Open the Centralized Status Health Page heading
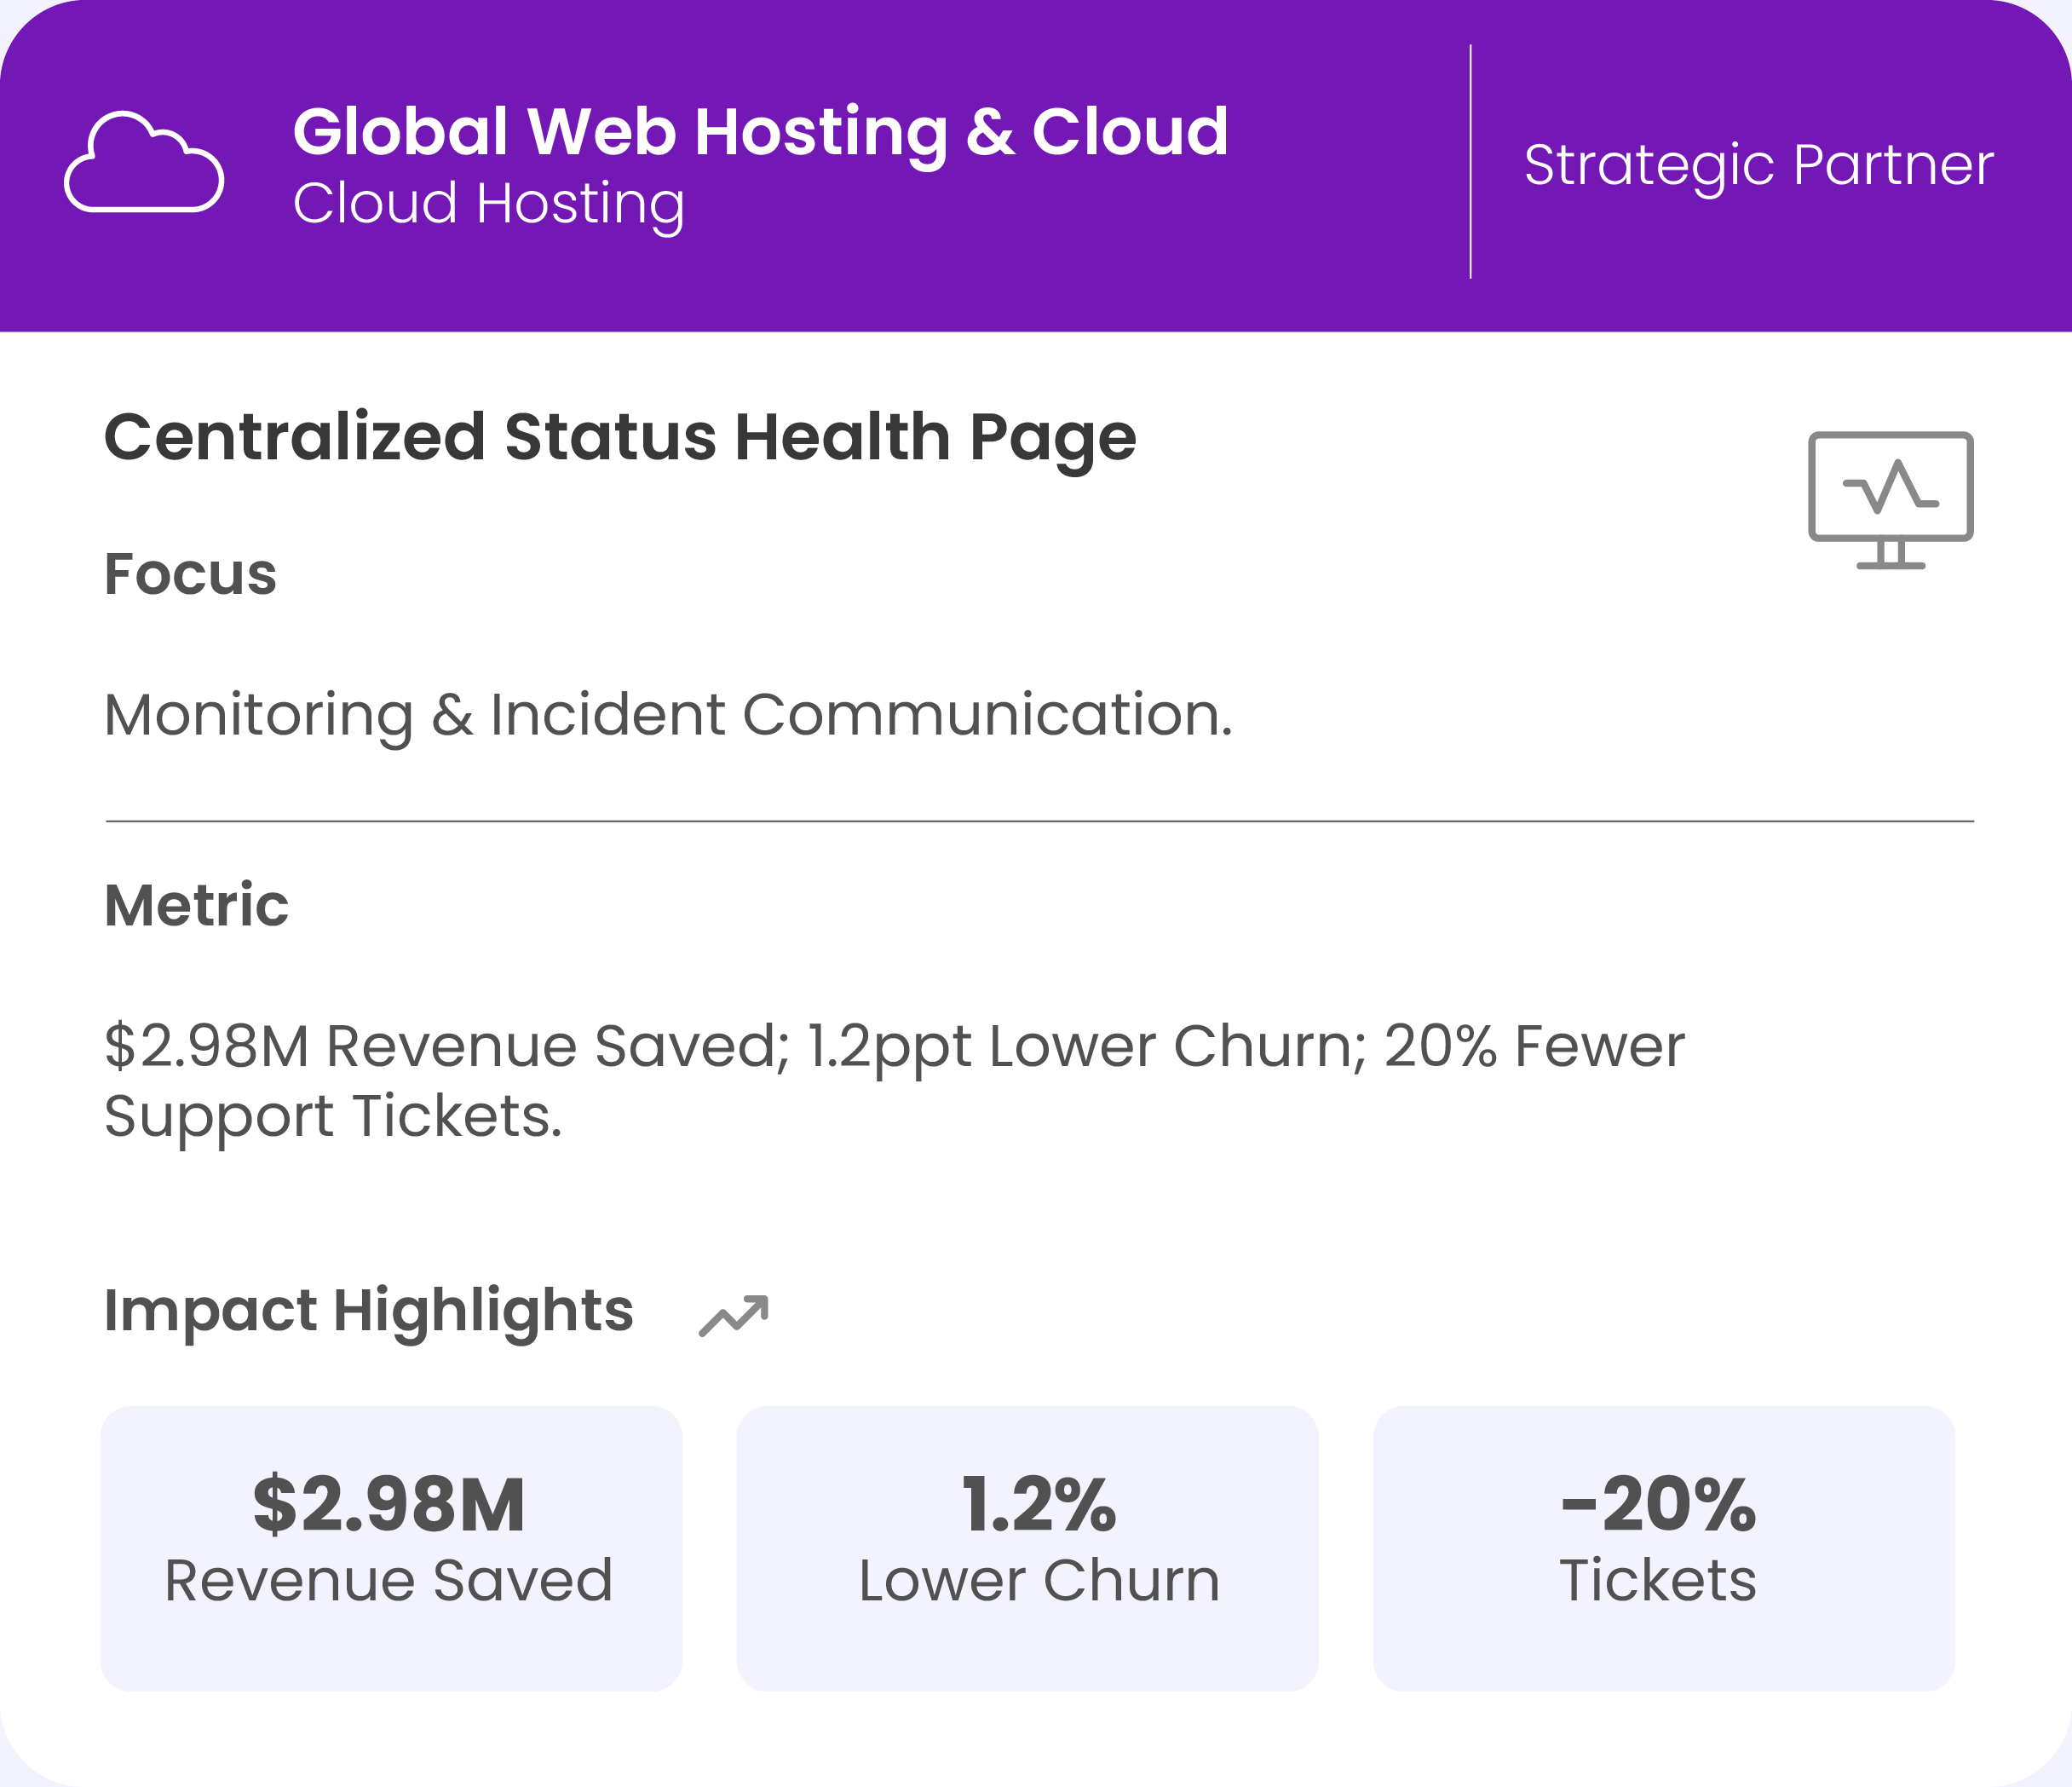Image resolution: width=2072 pixels, height=1787 pixels. [620, 437]
